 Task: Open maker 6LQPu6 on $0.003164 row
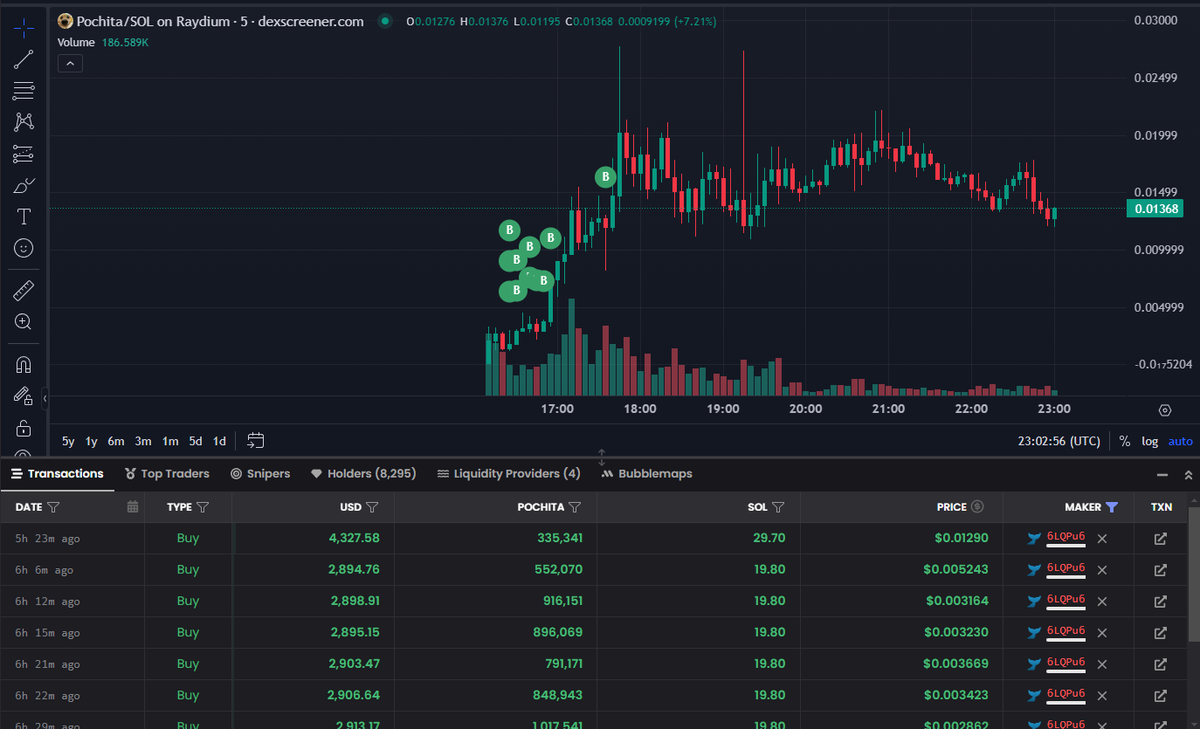1066,600
